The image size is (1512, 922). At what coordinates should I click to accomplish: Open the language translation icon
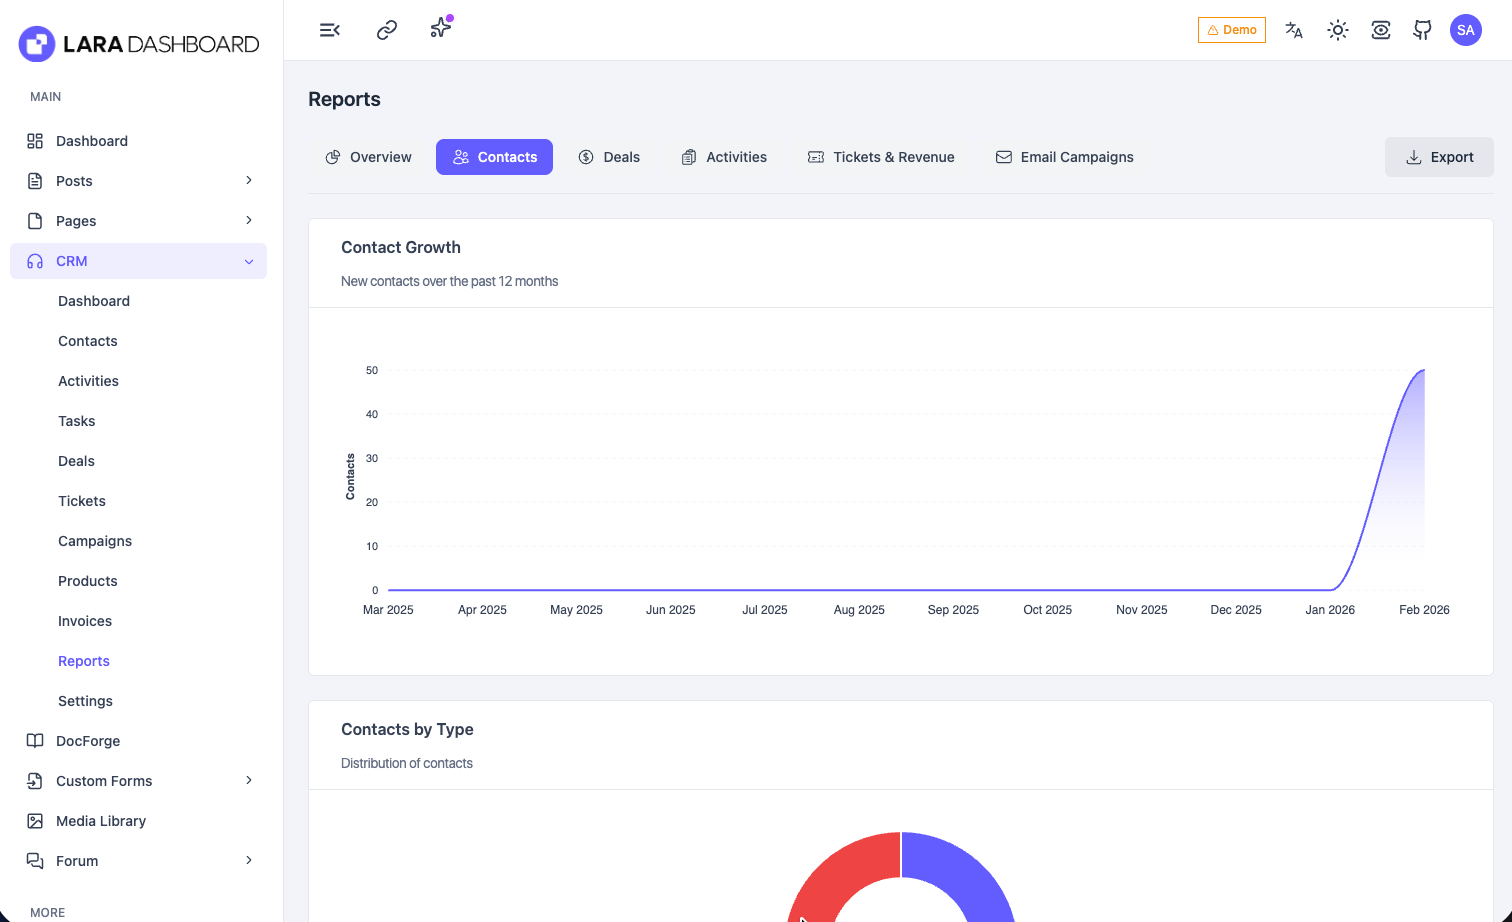tap(1293, 30)
